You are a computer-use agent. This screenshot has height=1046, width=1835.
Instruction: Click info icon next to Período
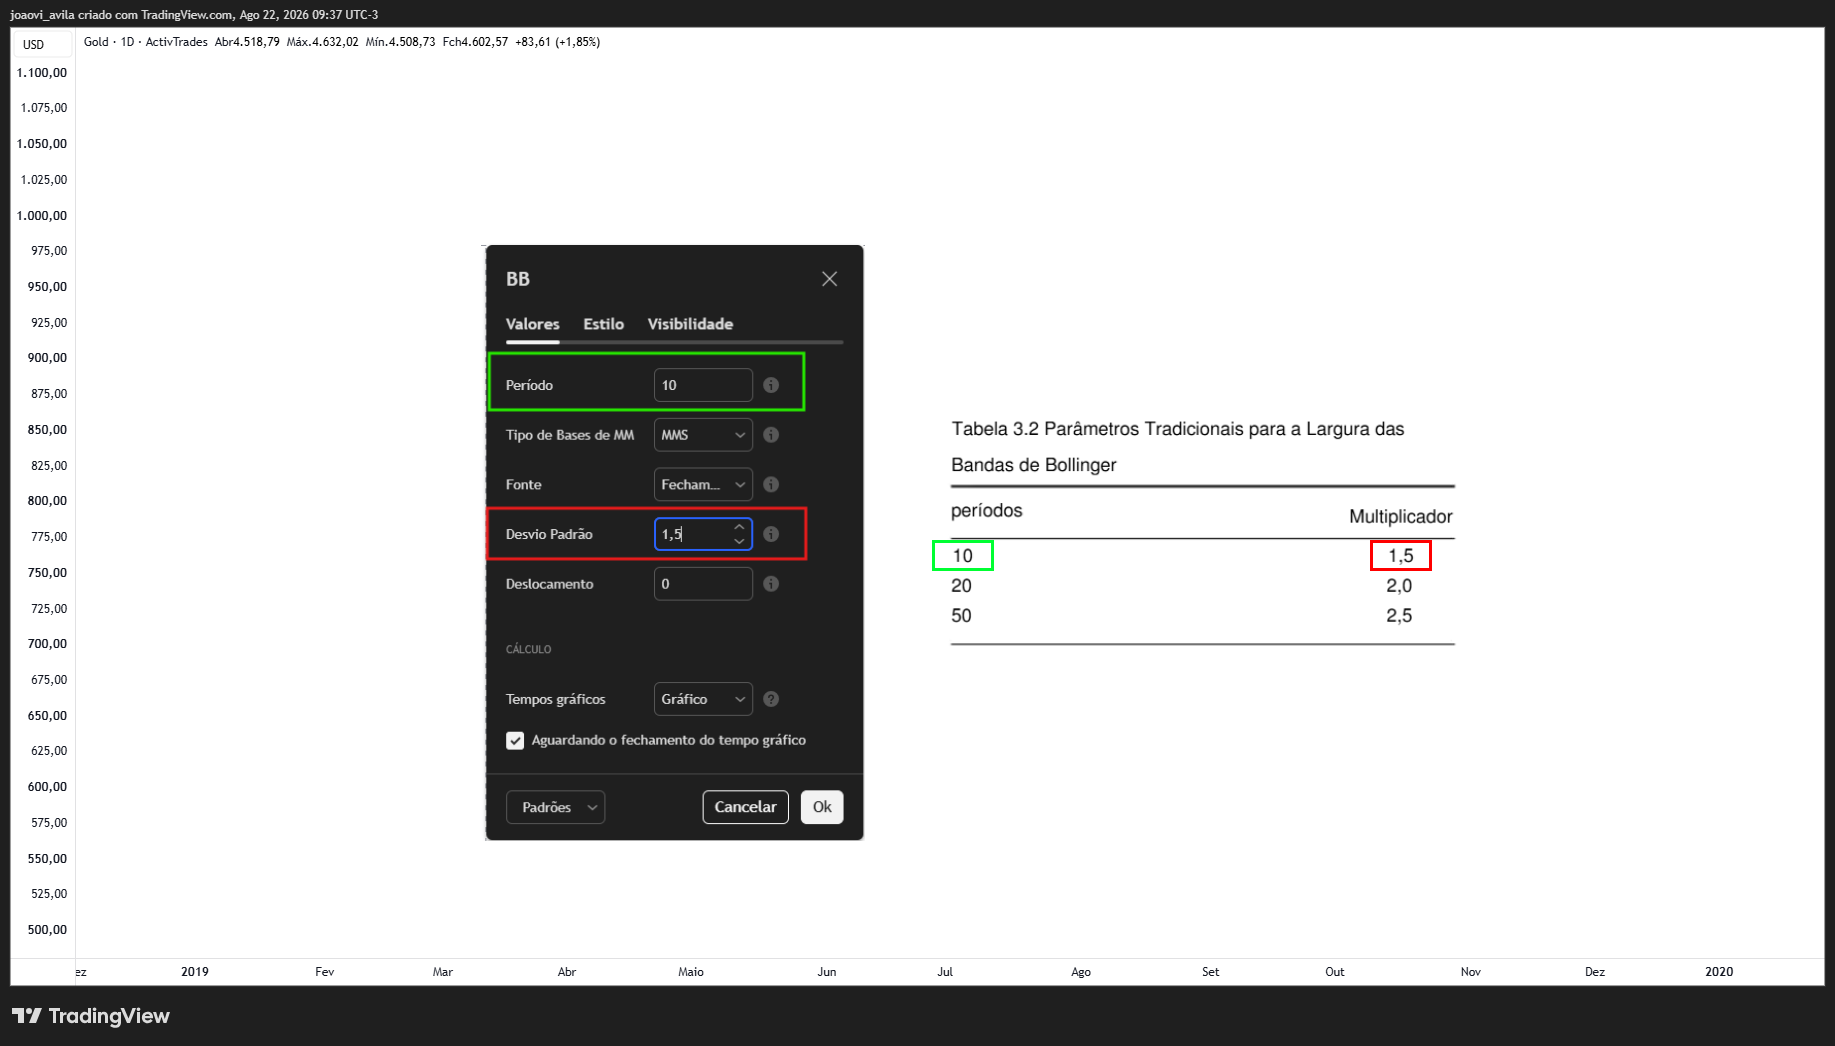point(771,385)
